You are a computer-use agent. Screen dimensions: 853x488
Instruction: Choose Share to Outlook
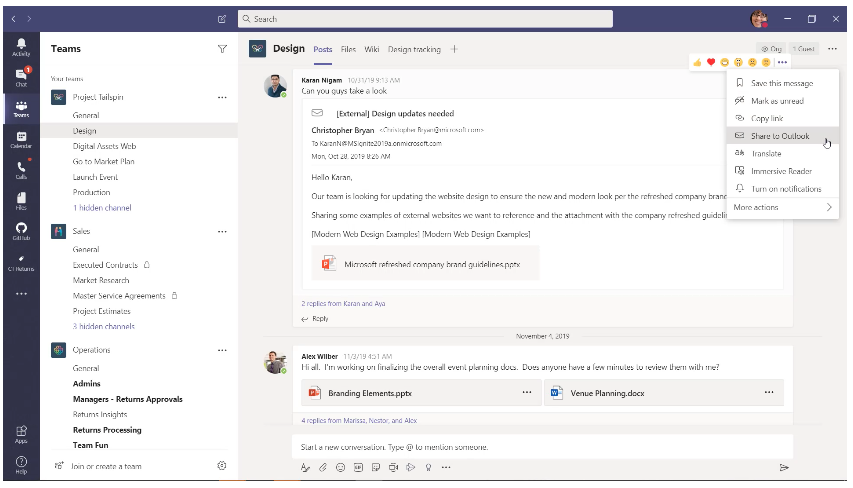point(782,136)
